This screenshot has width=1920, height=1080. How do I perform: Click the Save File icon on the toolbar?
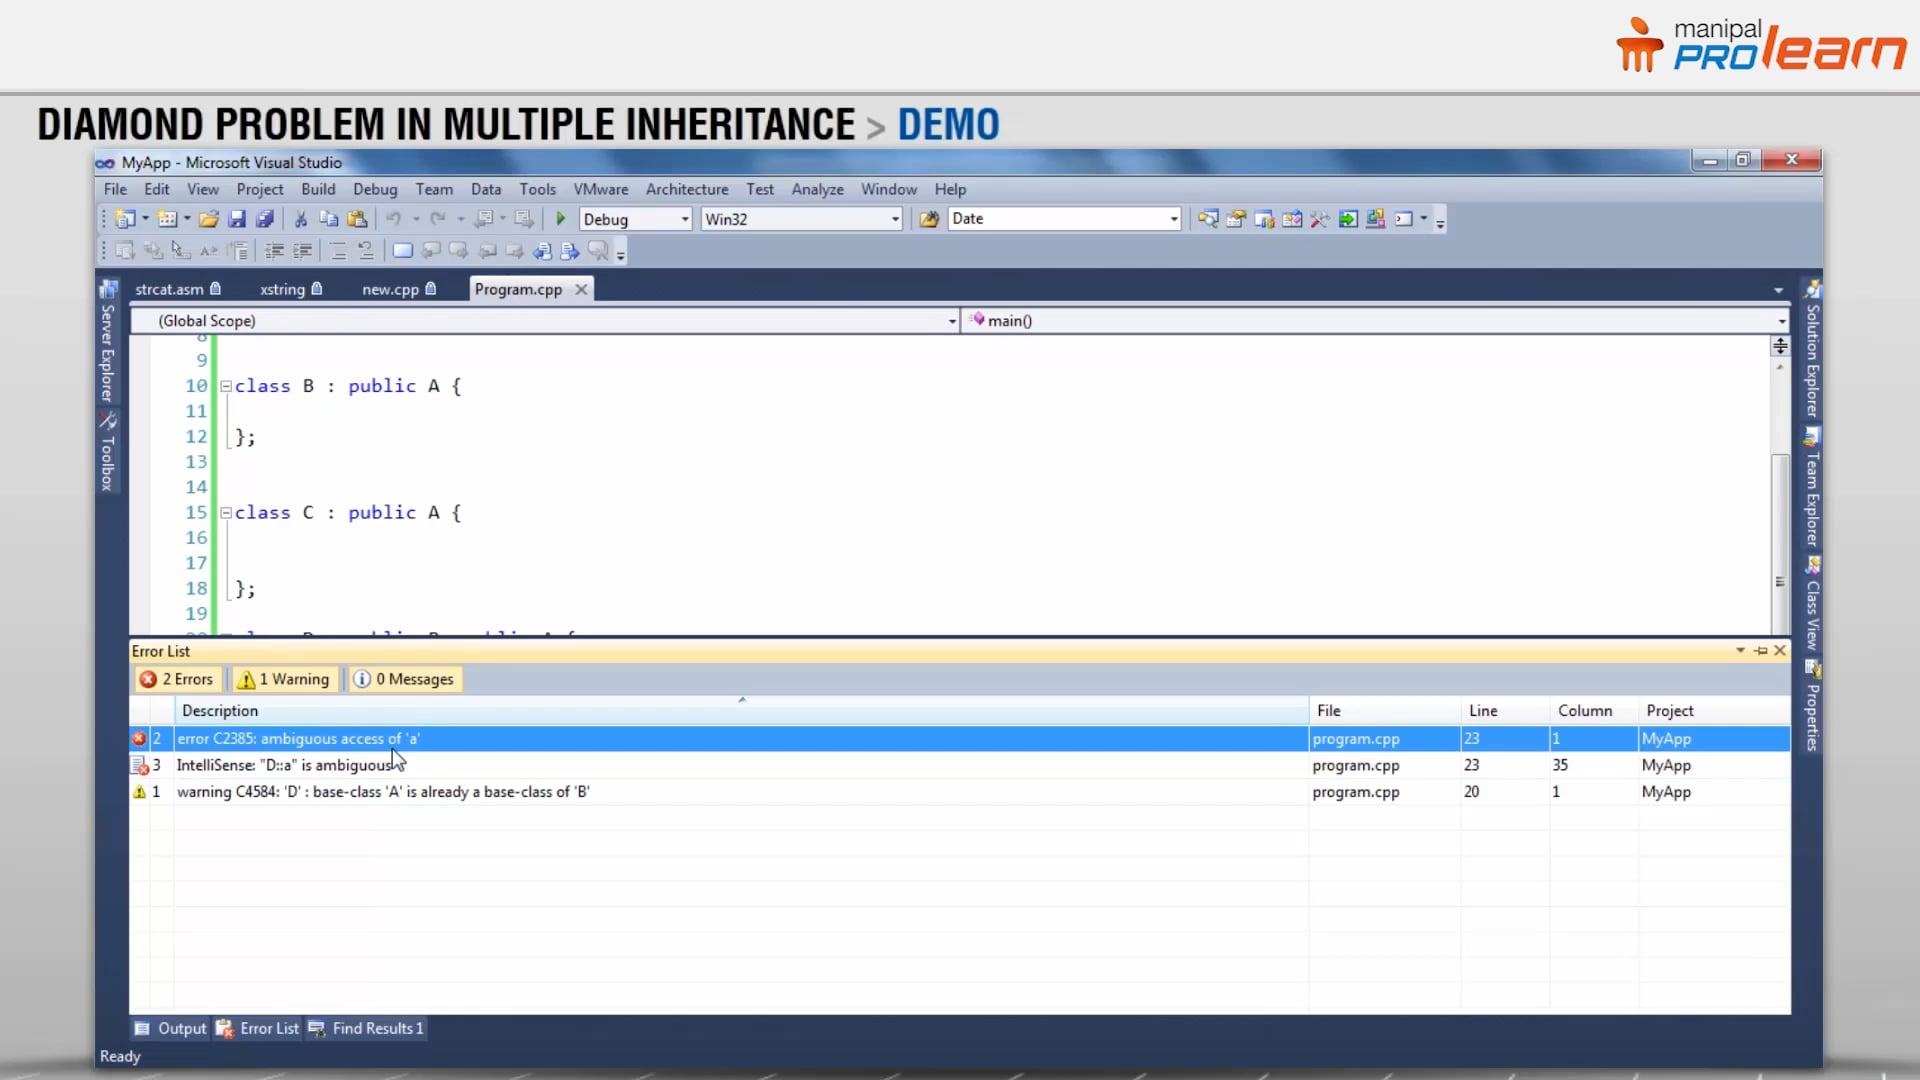pyautogui.click(x=237, y=218)
